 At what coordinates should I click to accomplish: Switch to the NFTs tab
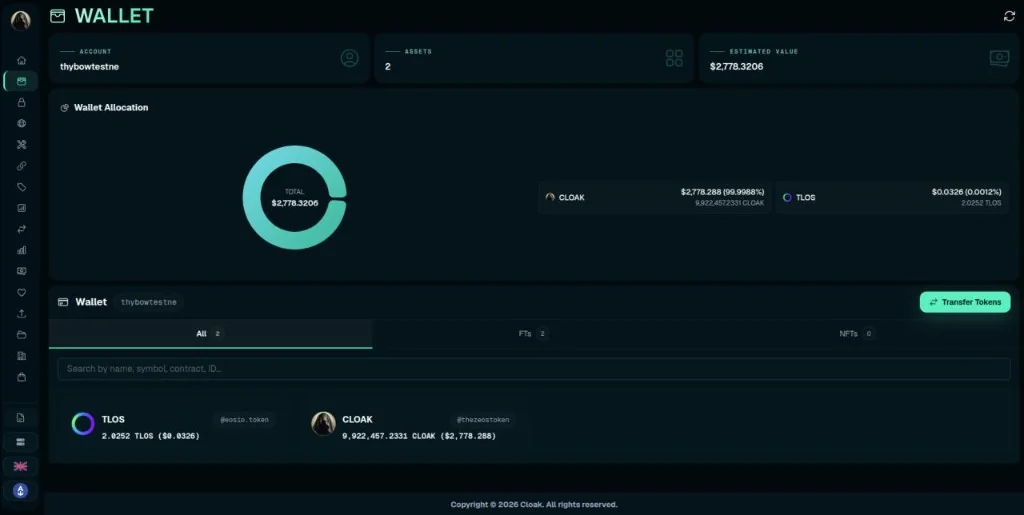pos(856,334)
